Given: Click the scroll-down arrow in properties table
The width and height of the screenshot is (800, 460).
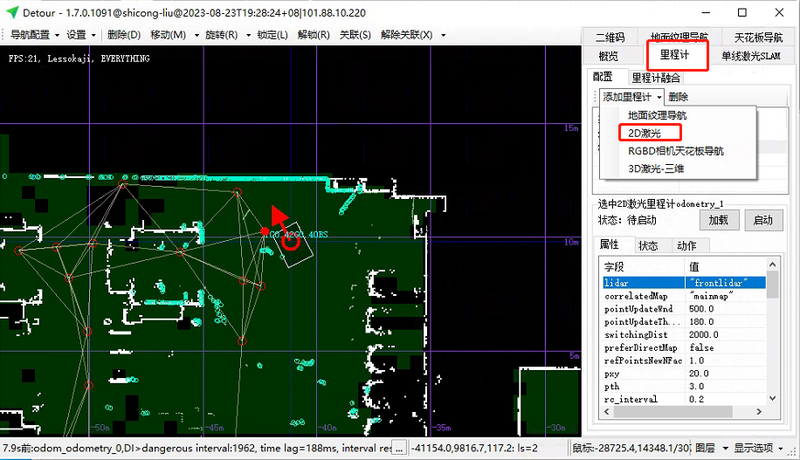Looking at the screenshot, I should tap(772, 407).
